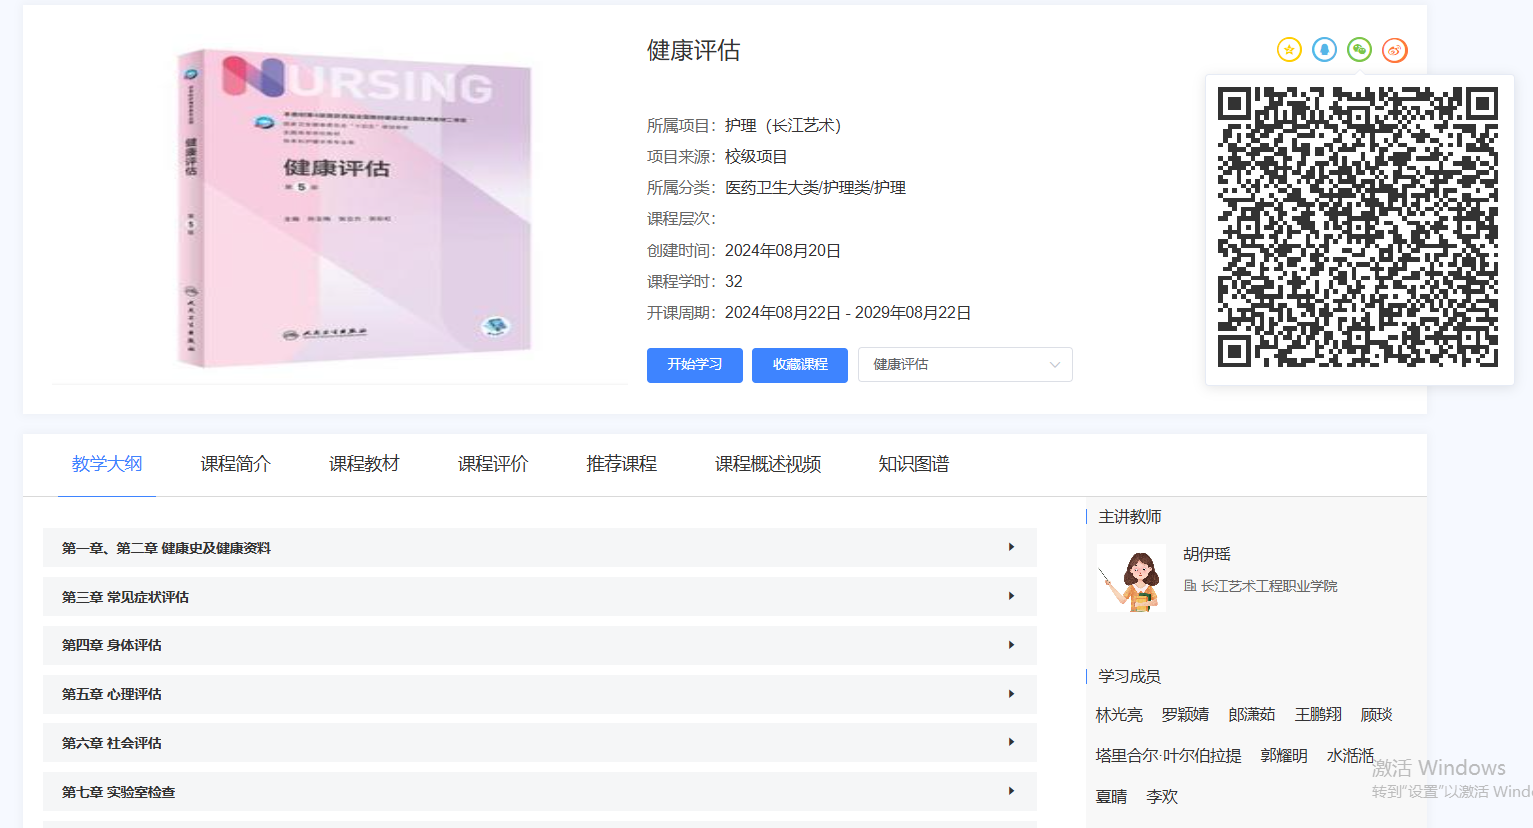The width and height of the screenshot is (1533, 828).
Task: Switch to the 课程教材 tab
Action: 364,464
